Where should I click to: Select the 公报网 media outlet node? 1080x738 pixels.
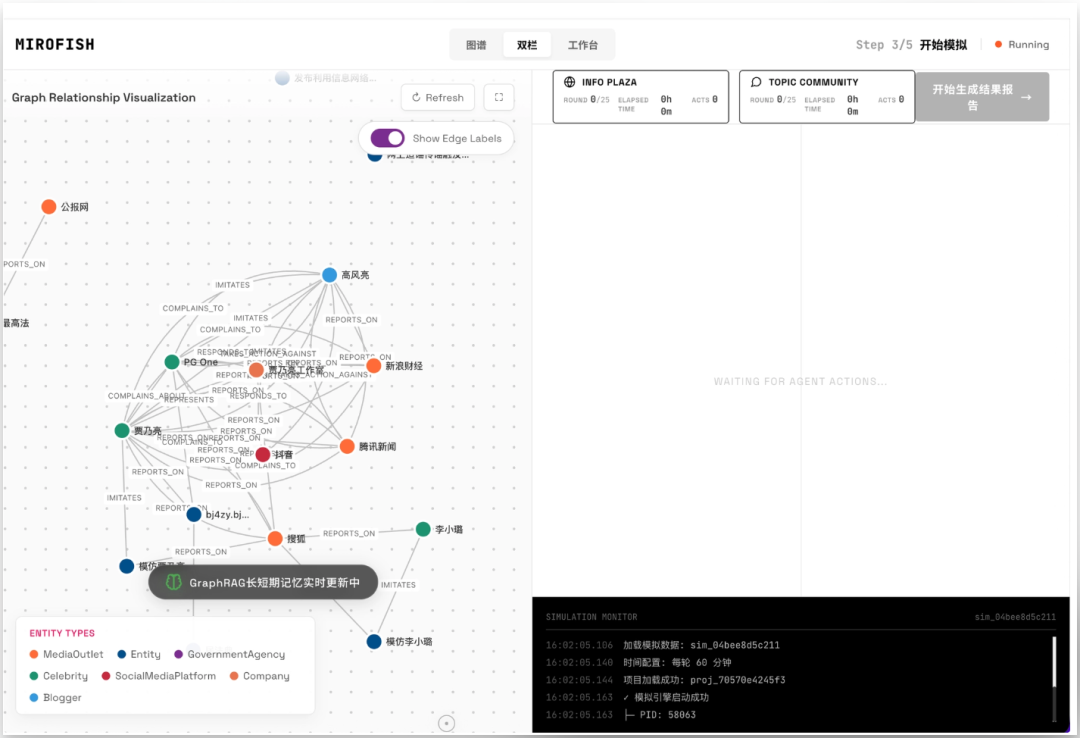pos(49,207)
